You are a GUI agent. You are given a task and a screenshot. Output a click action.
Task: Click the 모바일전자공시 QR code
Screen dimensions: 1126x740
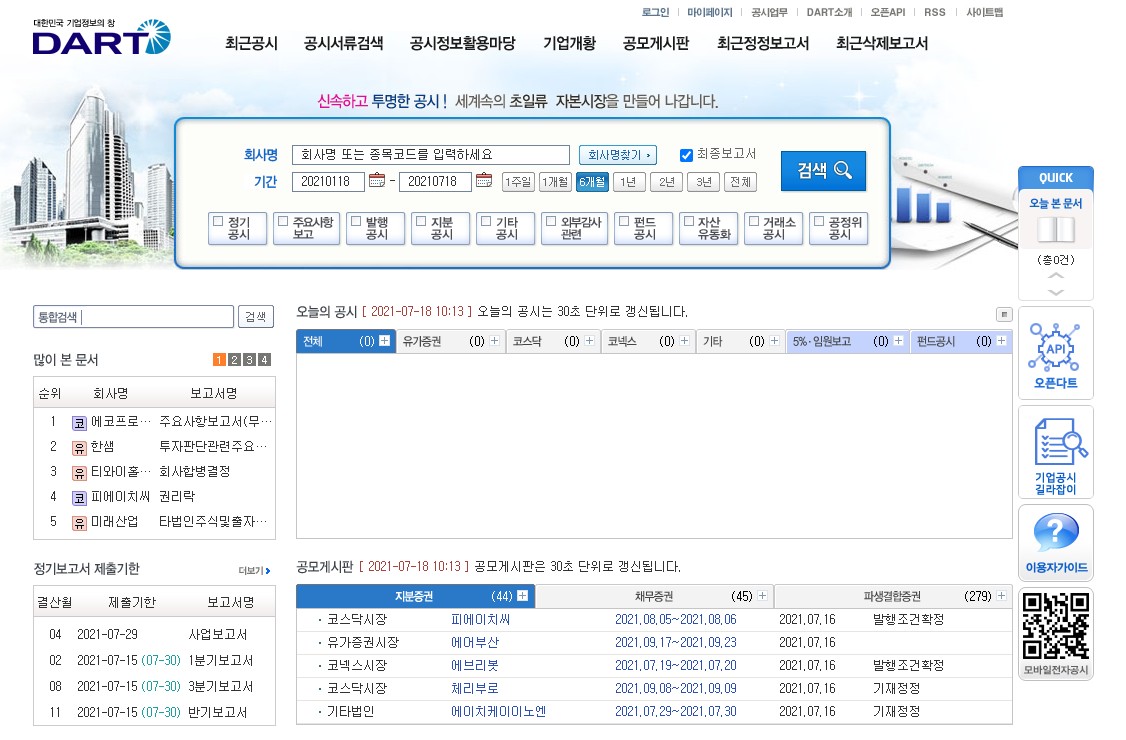point(1056,626)
